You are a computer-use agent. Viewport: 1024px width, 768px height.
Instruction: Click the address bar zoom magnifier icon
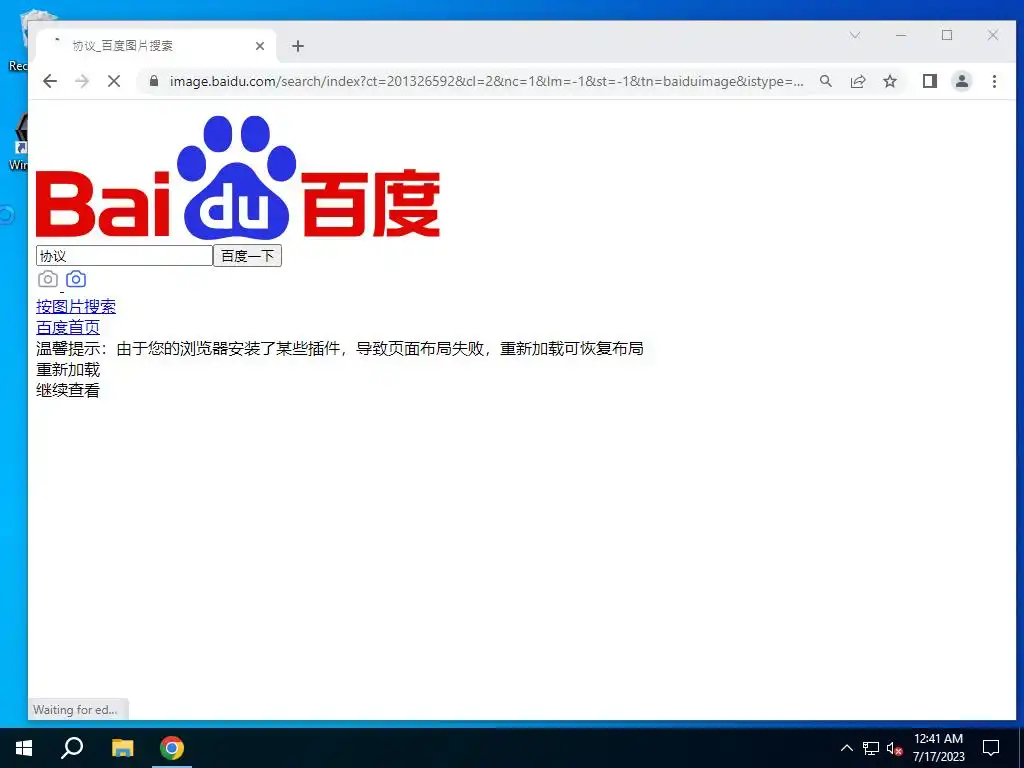click(826, 81)
